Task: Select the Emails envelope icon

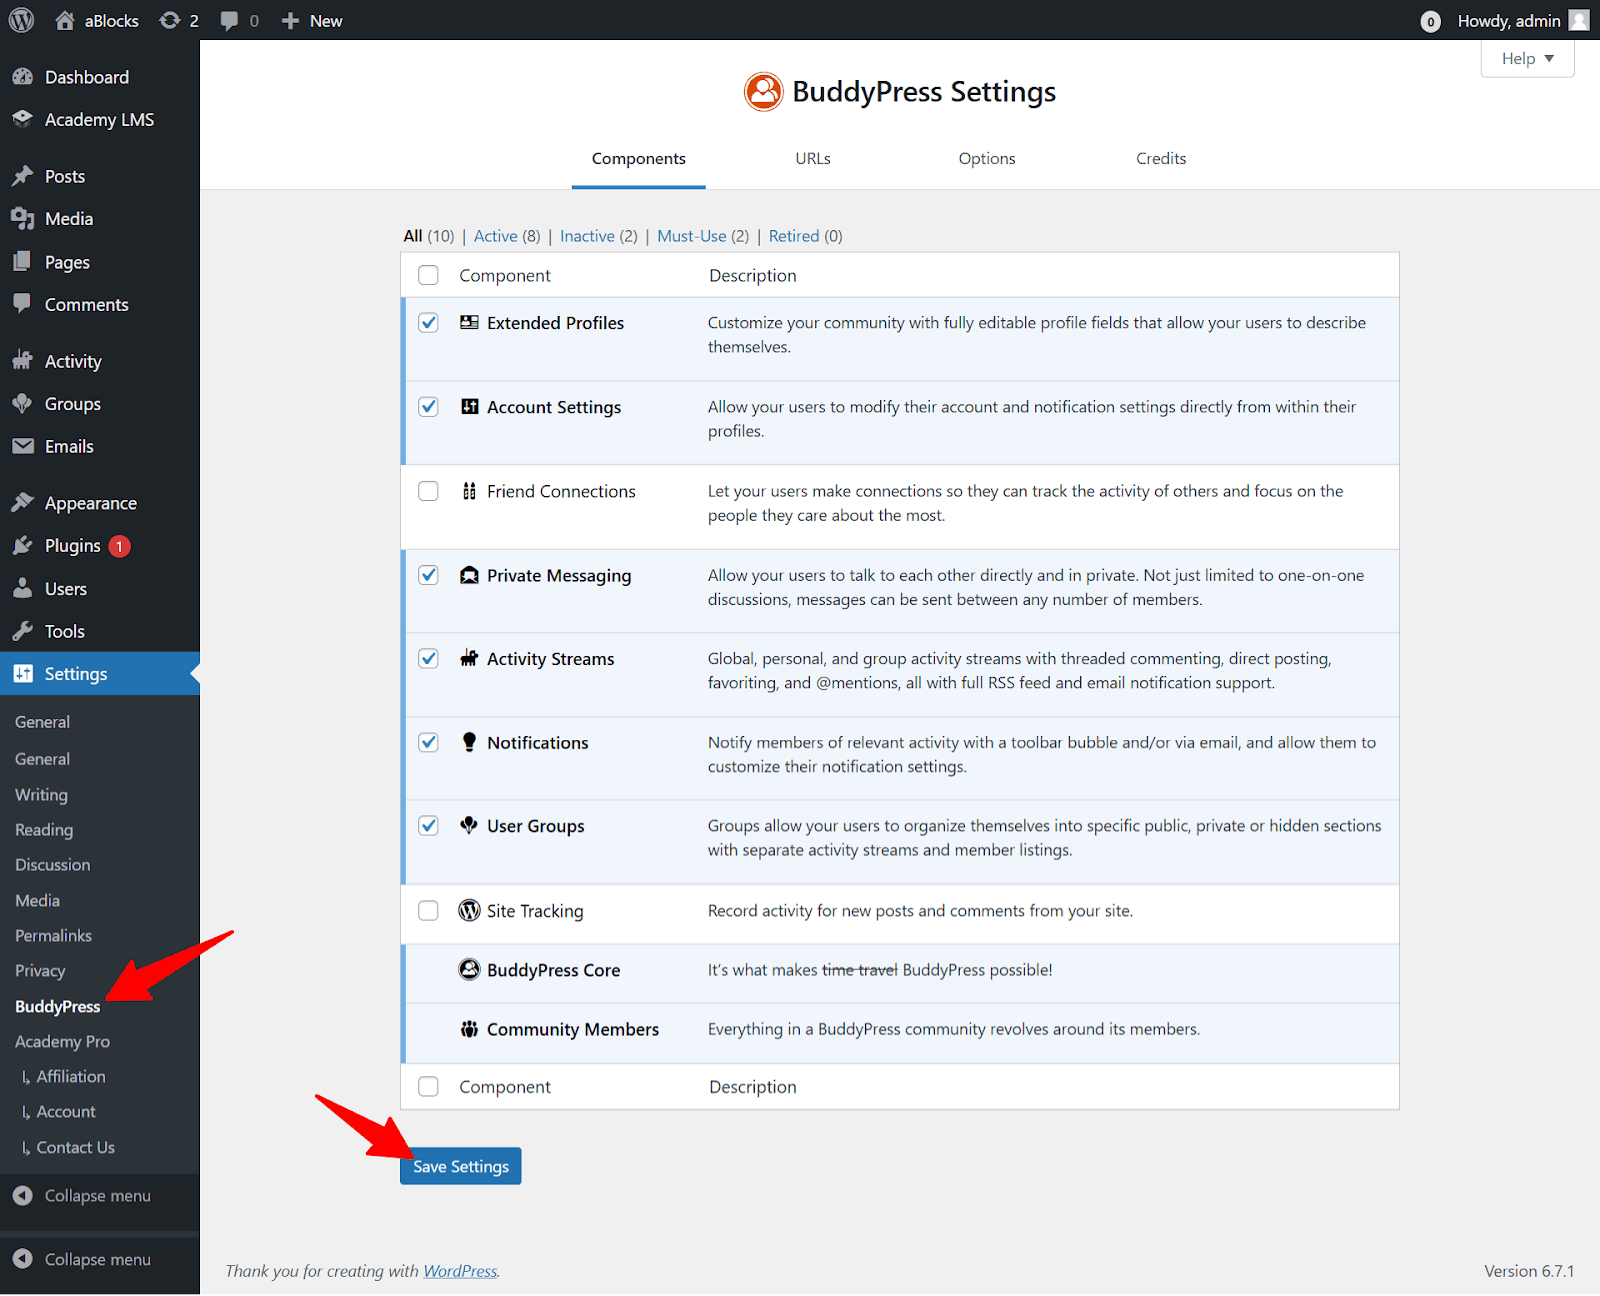Action: tap(22, 446)
